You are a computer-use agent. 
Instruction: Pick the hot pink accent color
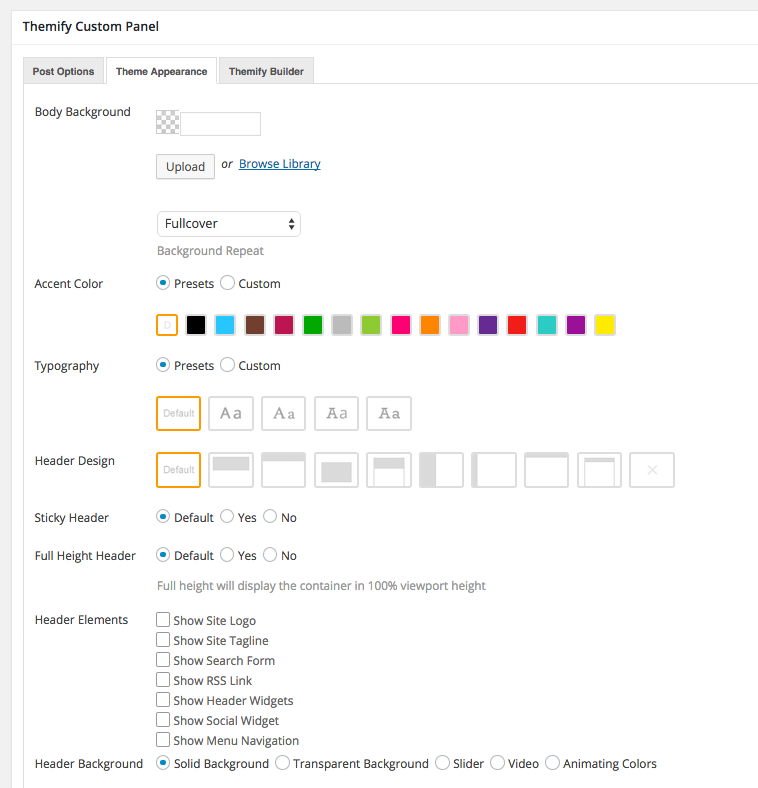(401, 325)
